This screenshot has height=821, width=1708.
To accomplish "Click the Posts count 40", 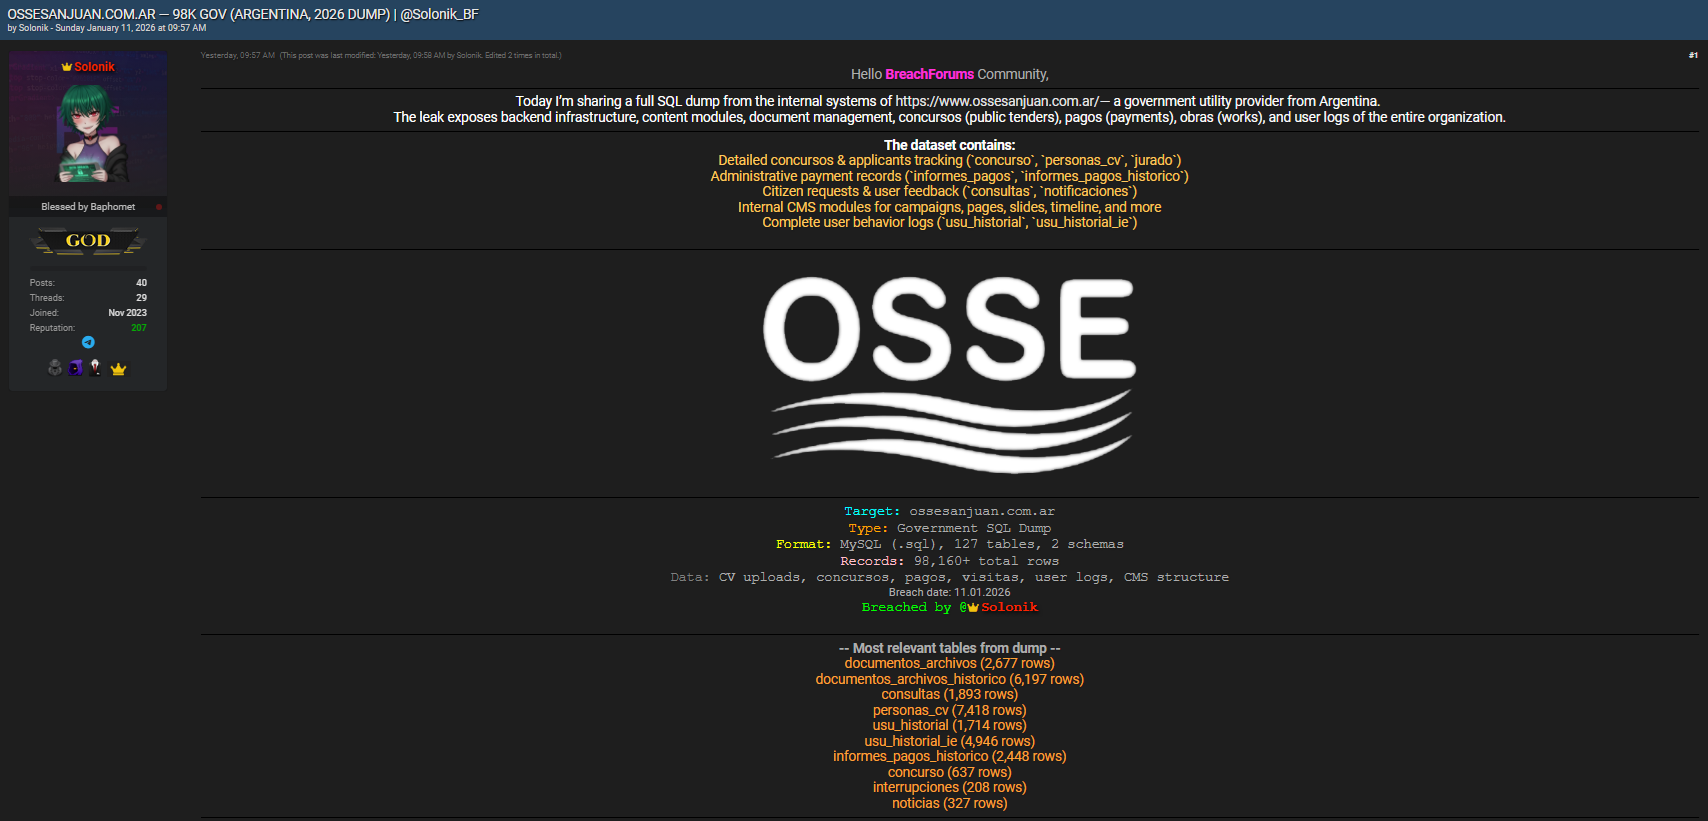I will 141,283.
